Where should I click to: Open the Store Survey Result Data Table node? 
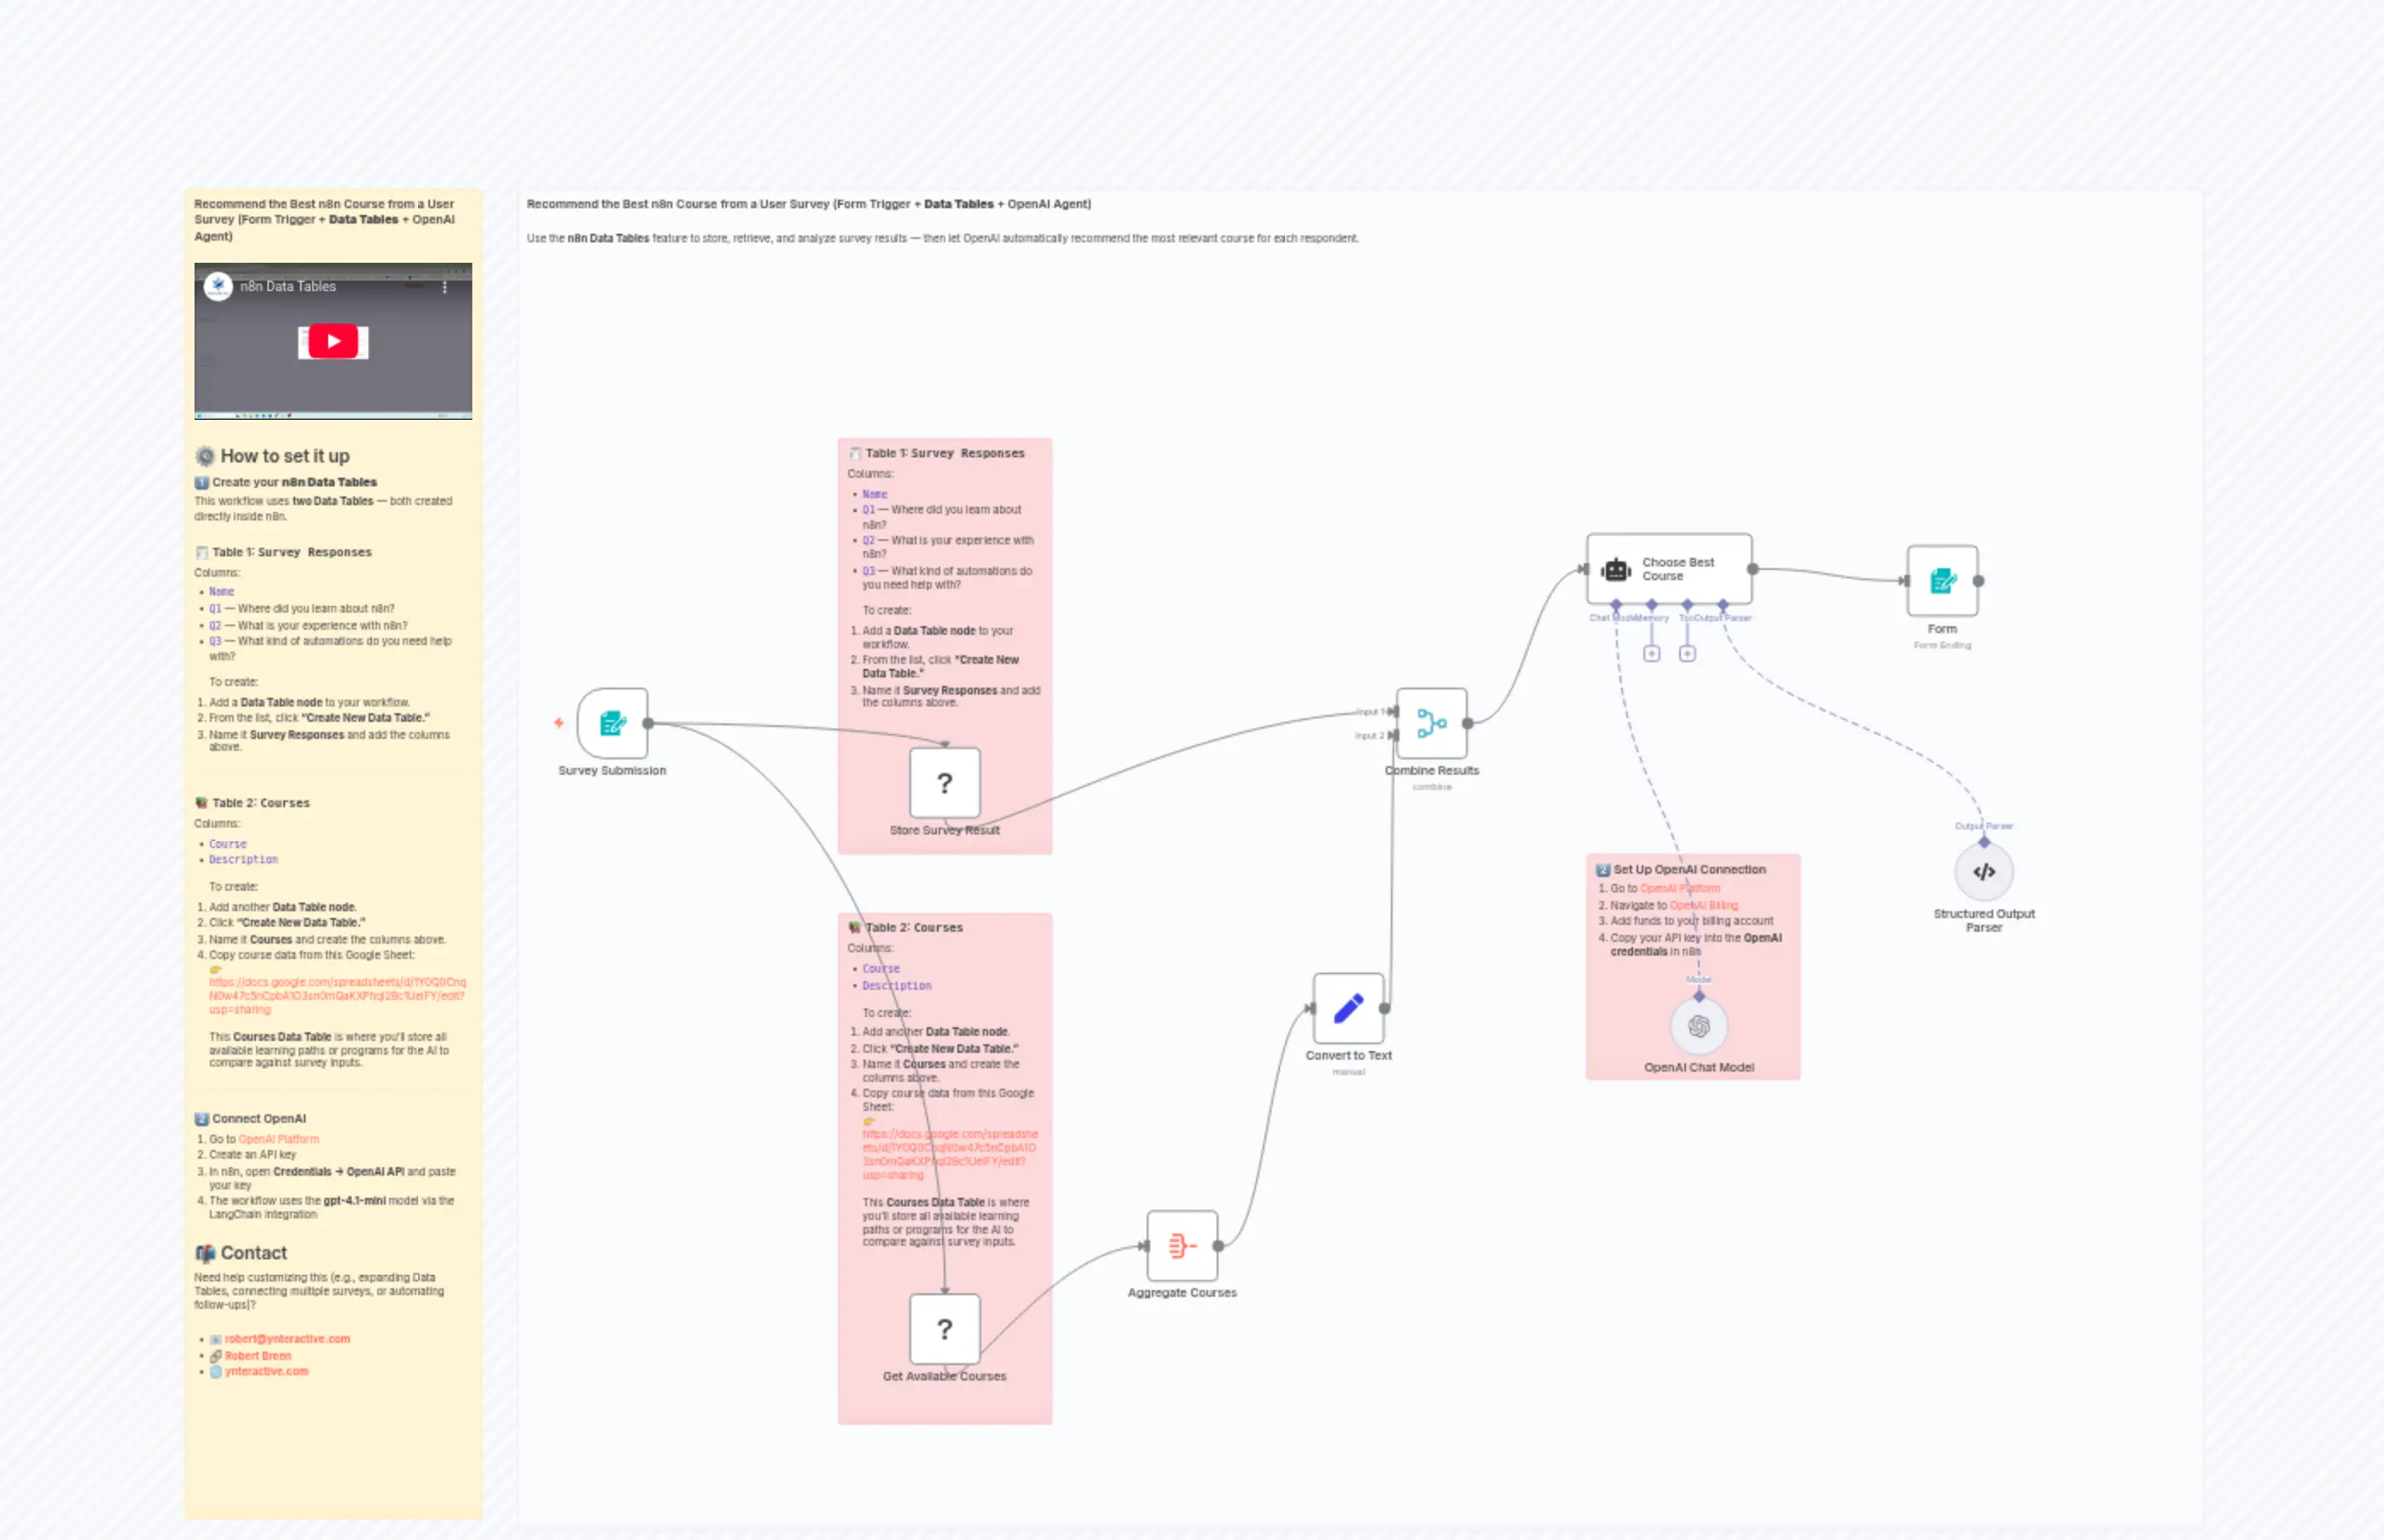944,784
